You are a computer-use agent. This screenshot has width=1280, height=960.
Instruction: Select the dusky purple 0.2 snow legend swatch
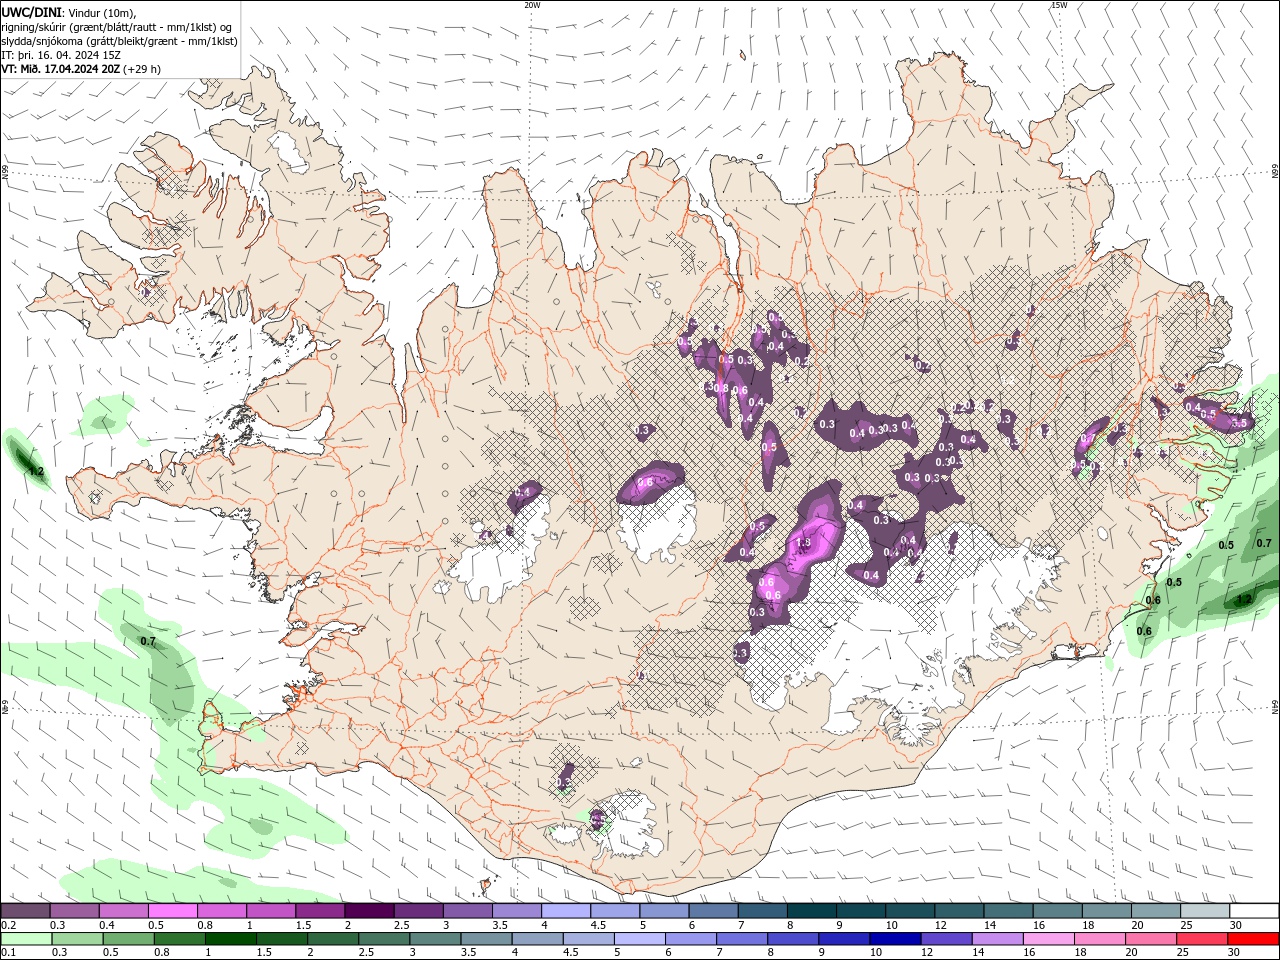click(x=24, y=911)
